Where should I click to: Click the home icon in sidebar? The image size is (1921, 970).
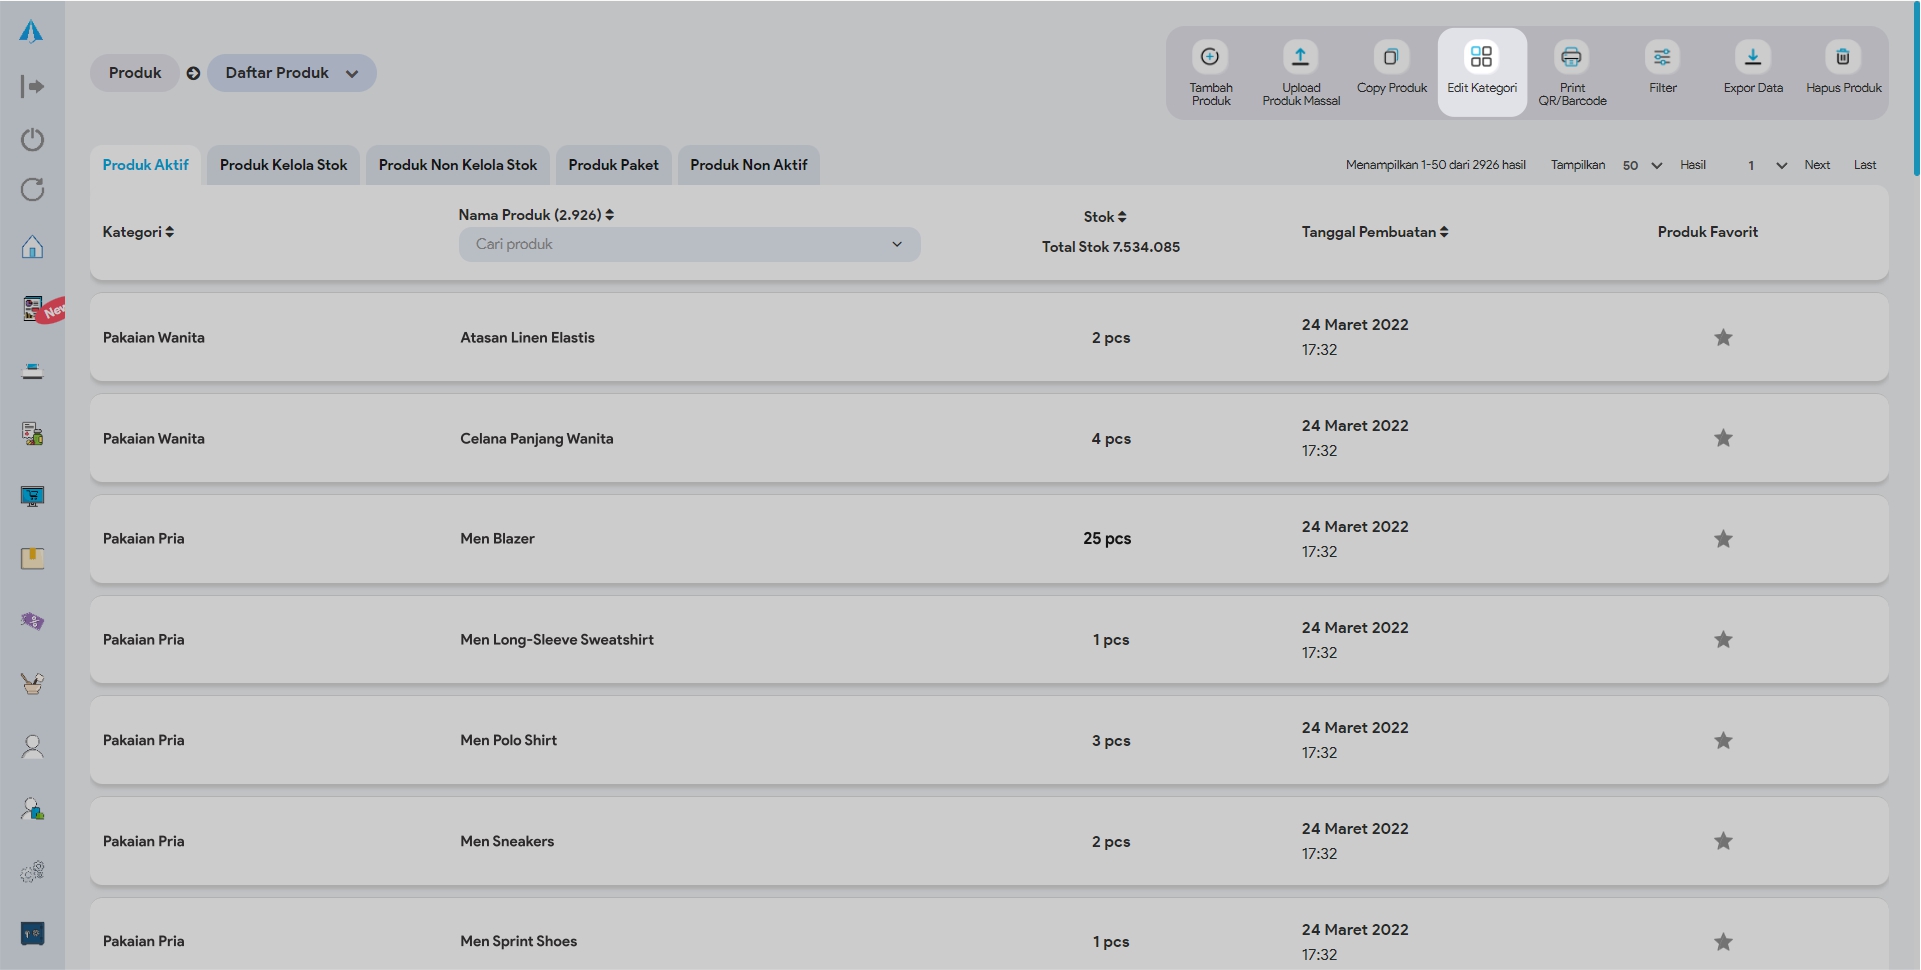[32, 247]
